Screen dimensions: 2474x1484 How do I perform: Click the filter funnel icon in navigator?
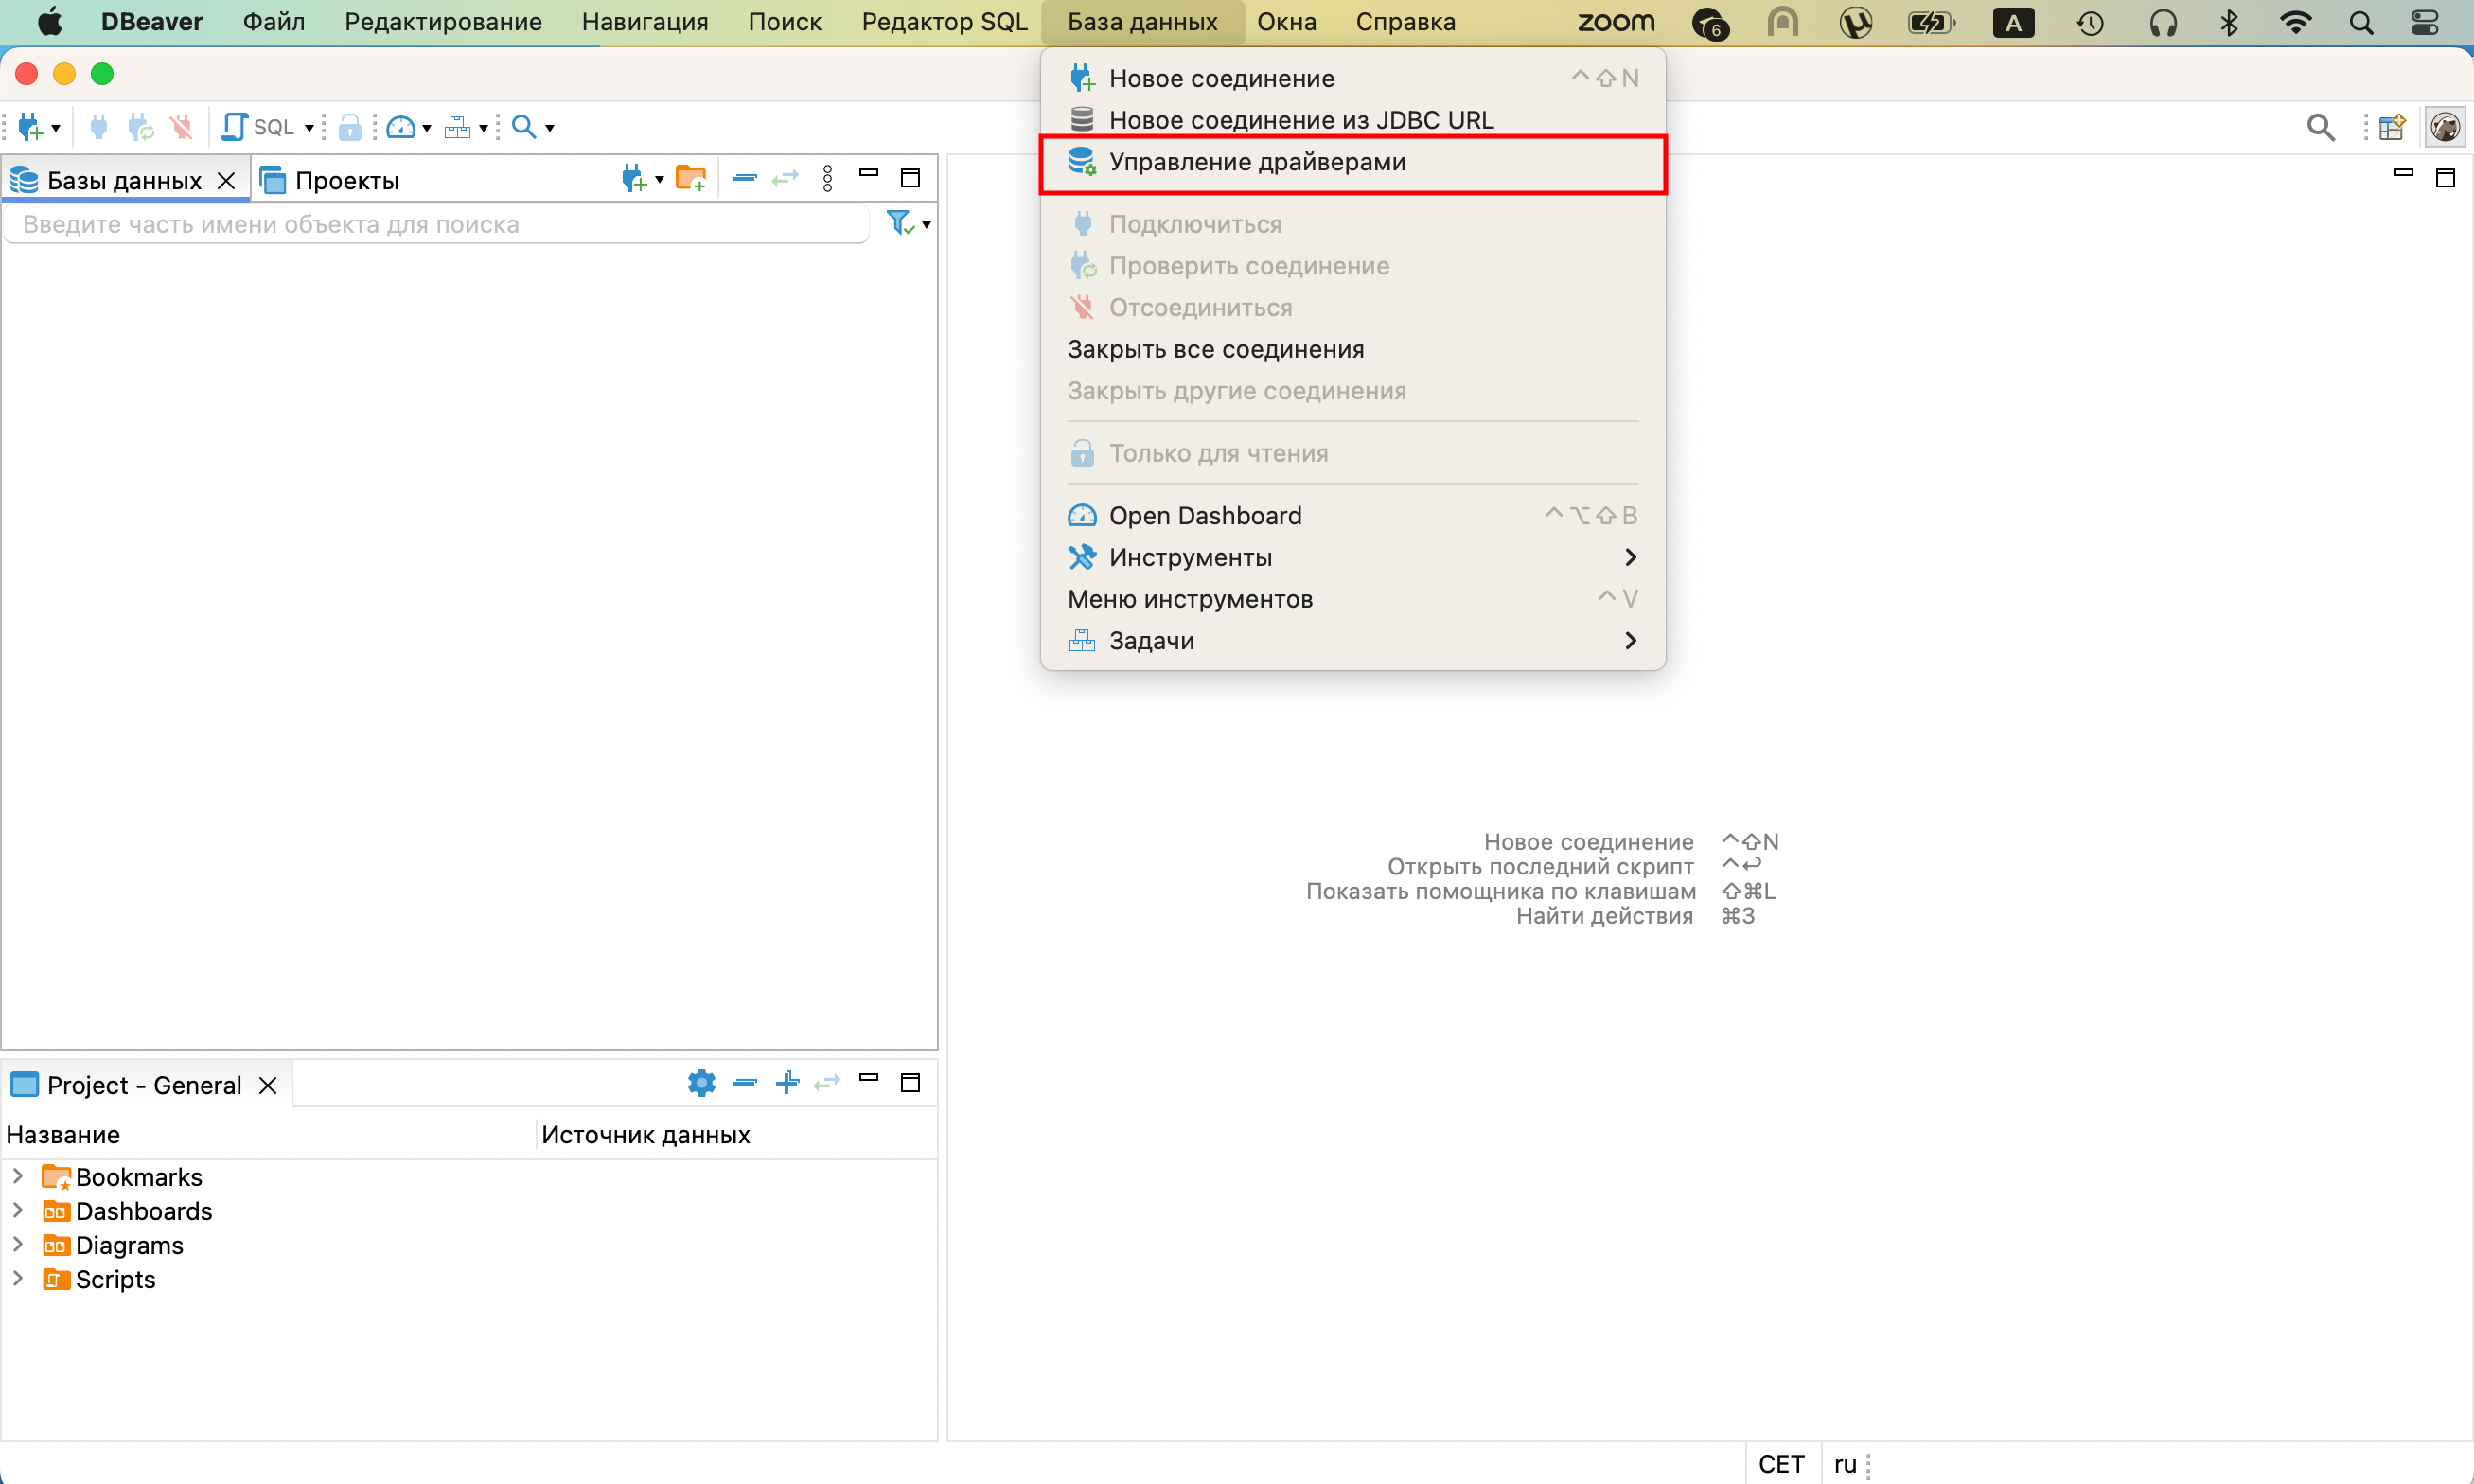899,223
